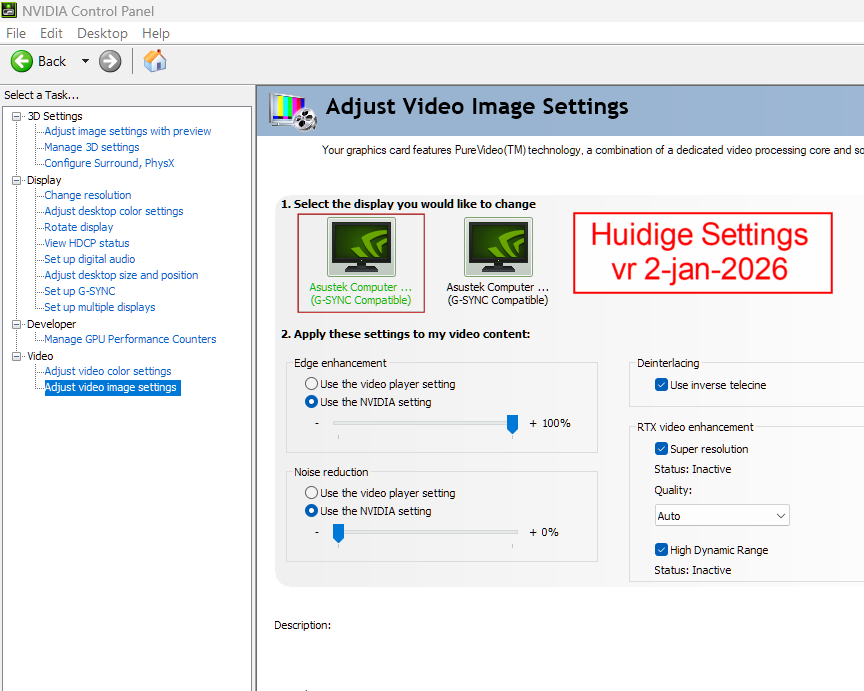Image resolution: width=864 pixels, height=691 pixels.
Task: Open Manage GPU Performance Counters
Action: 130,339
